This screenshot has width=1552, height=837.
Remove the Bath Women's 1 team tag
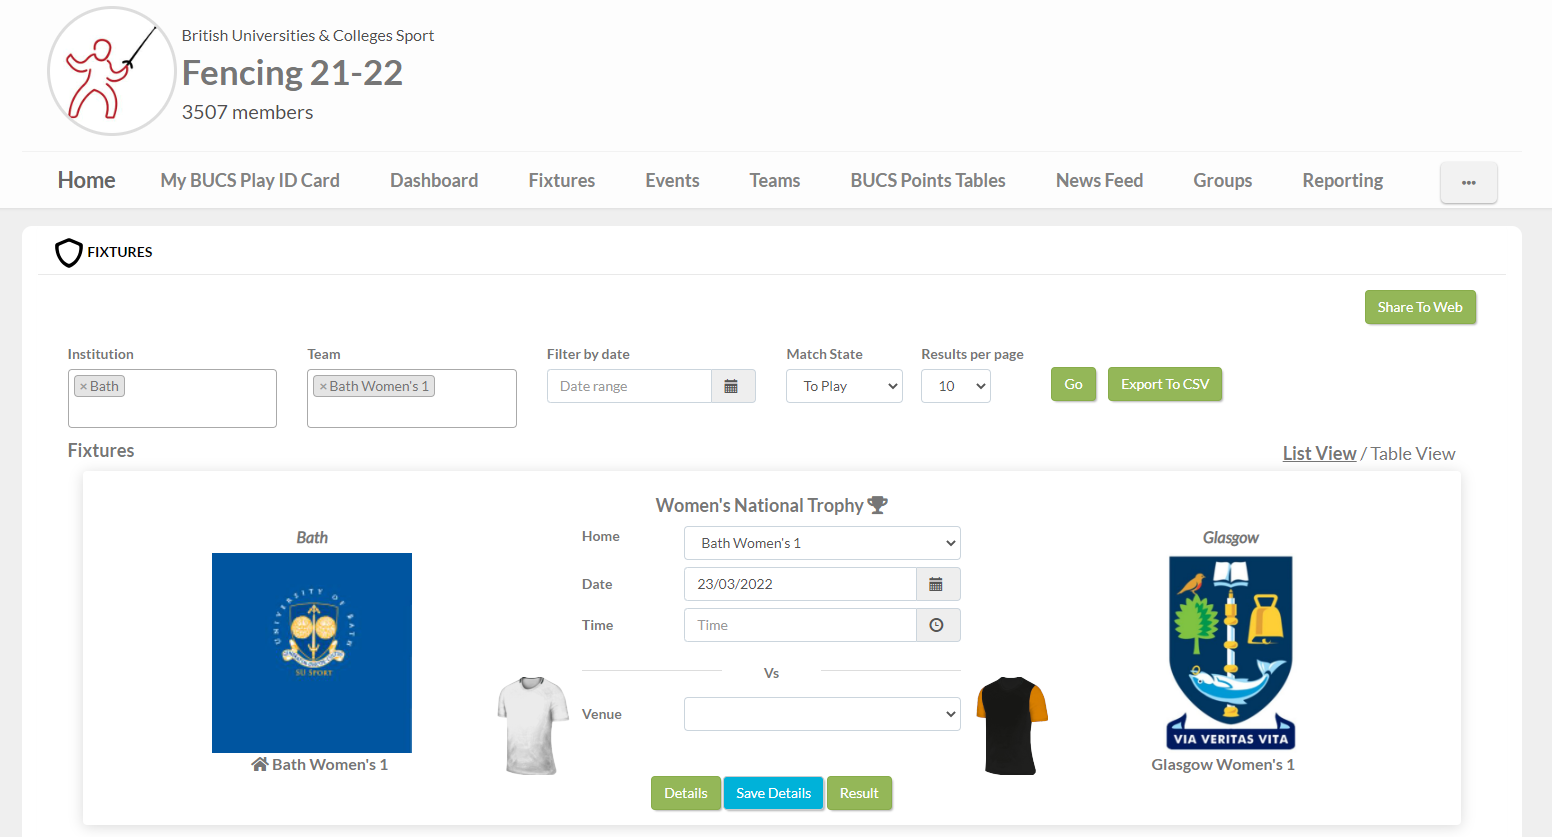pyautogui.click(x=323, y=387)
